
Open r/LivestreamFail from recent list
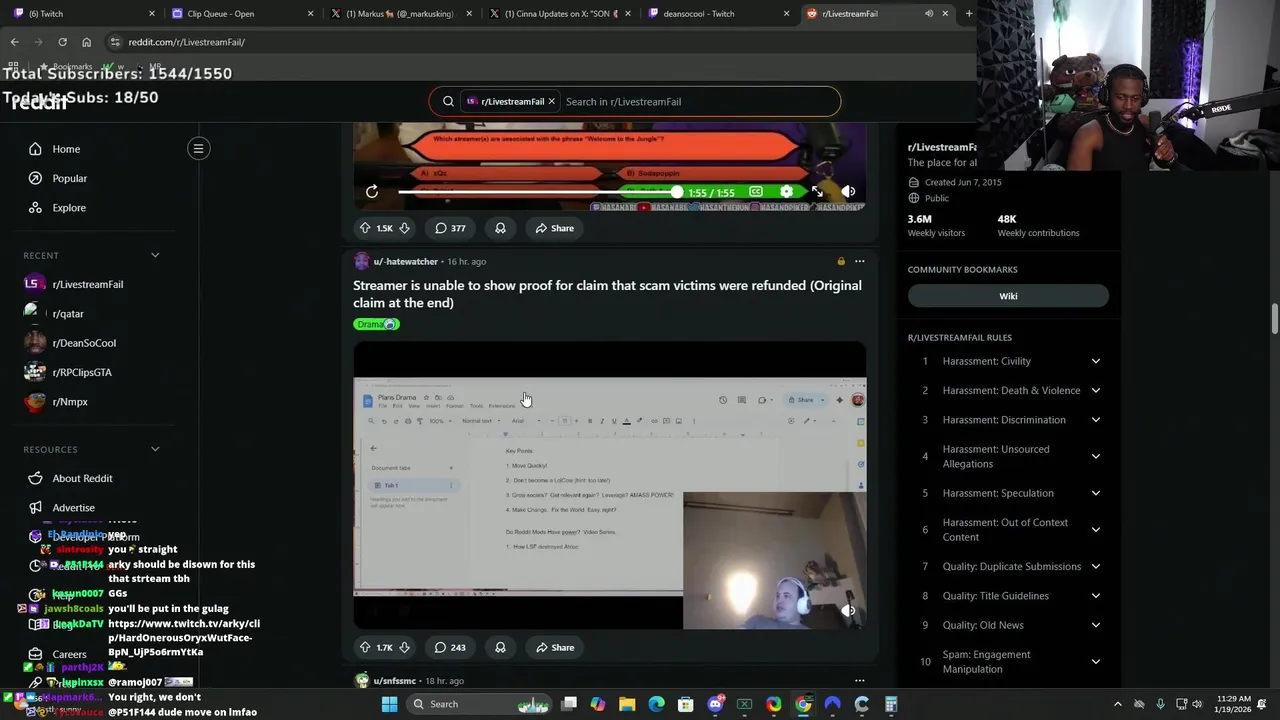[88, 284]
